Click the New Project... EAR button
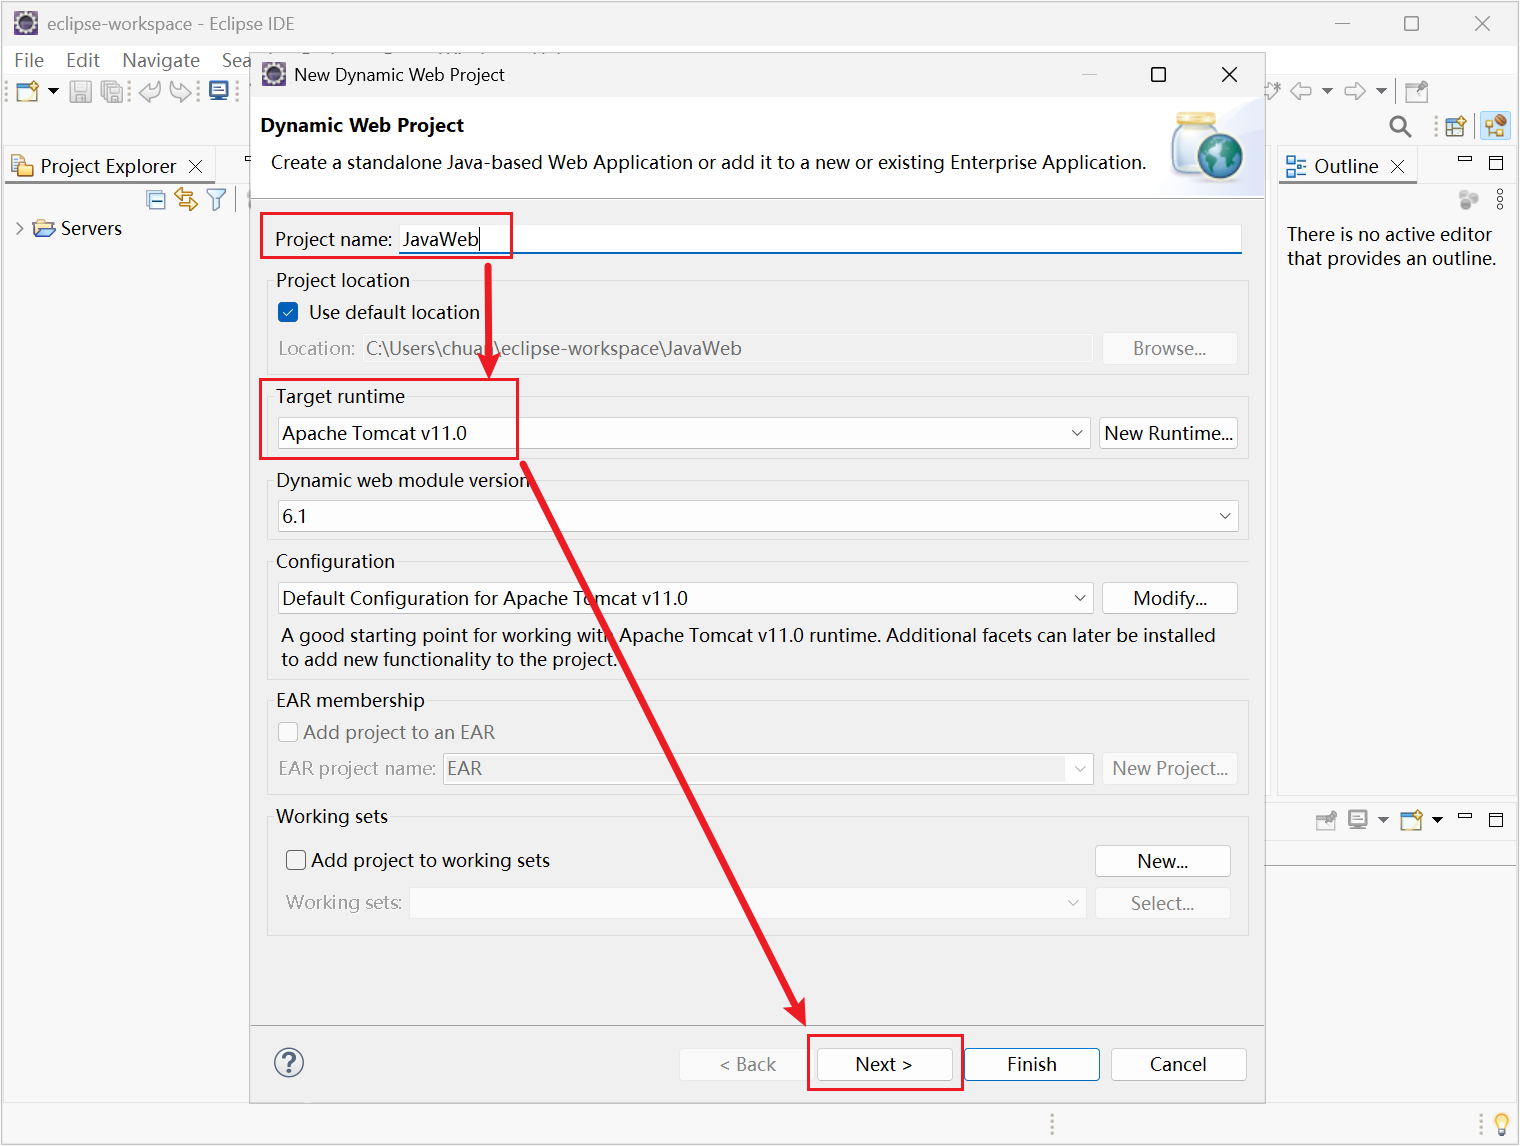Viewport: 1520px width, 1146px height. click(x=1169, y=768)
